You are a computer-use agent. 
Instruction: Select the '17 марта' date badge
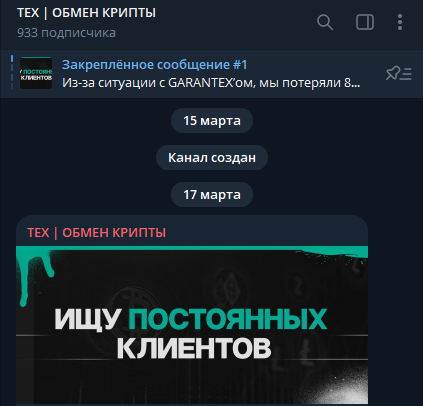[212, 194]
